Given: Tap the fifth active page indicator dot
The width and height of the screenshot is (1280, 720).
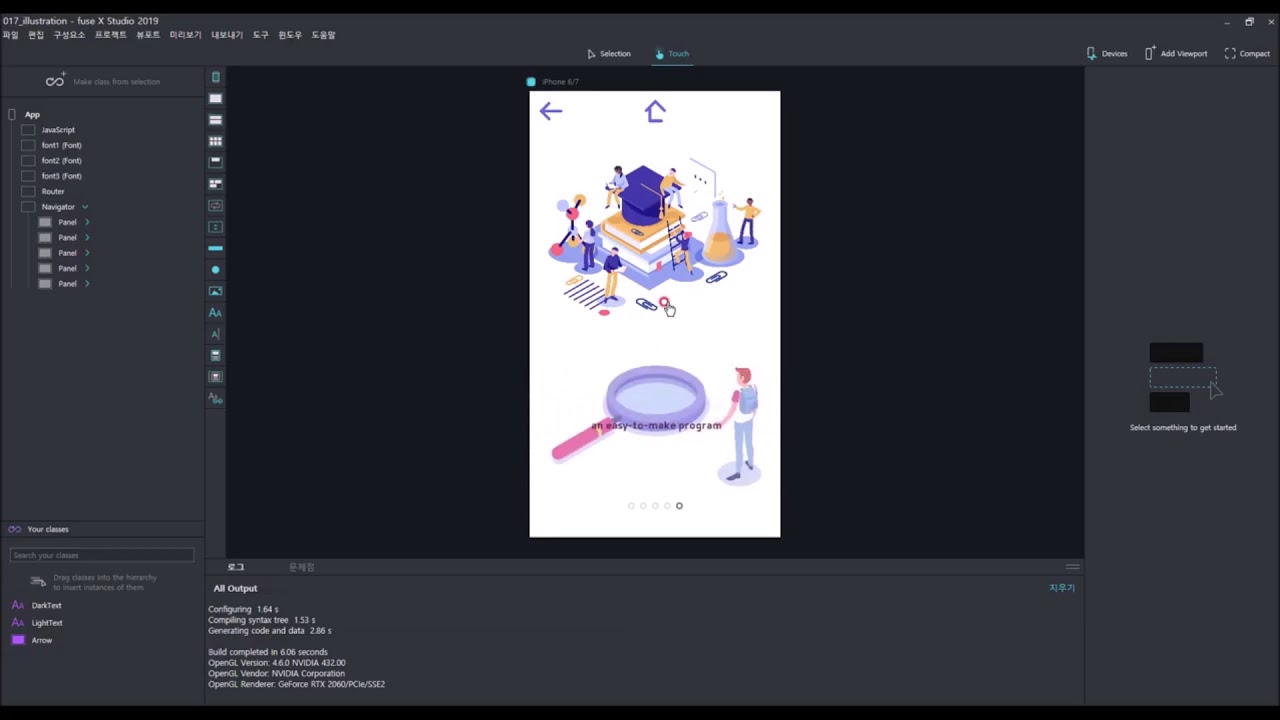Looking at the screenshot, I should 679,506.
